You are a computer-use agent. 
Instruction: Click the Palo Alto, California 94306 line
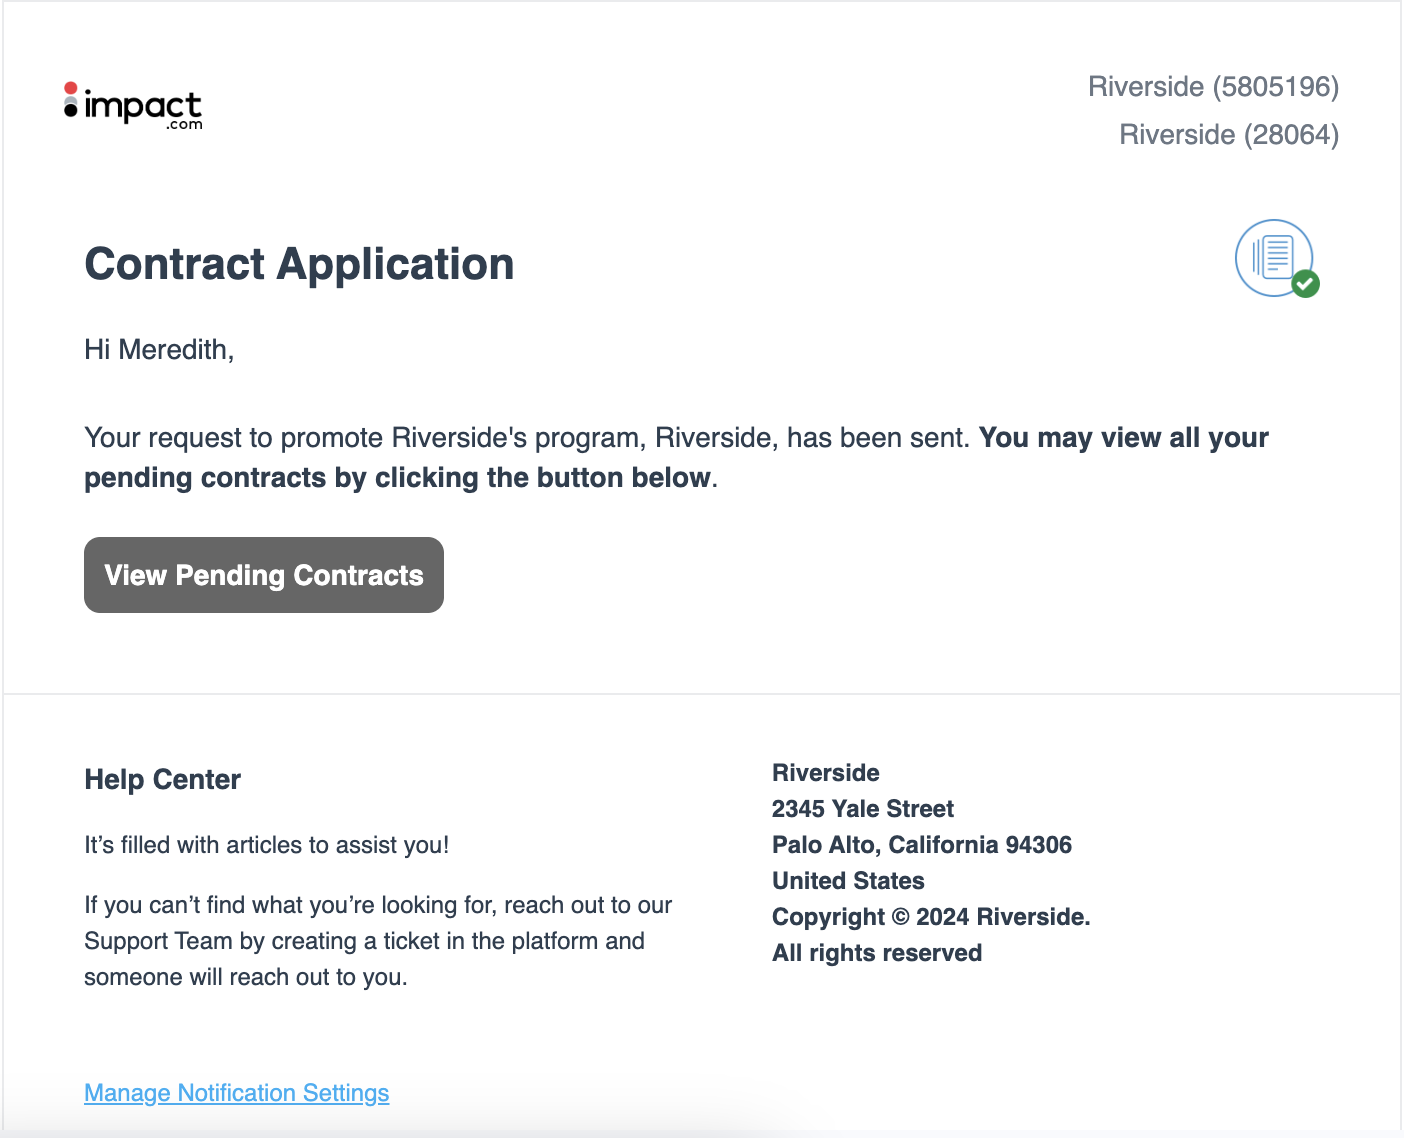[921, 845]
